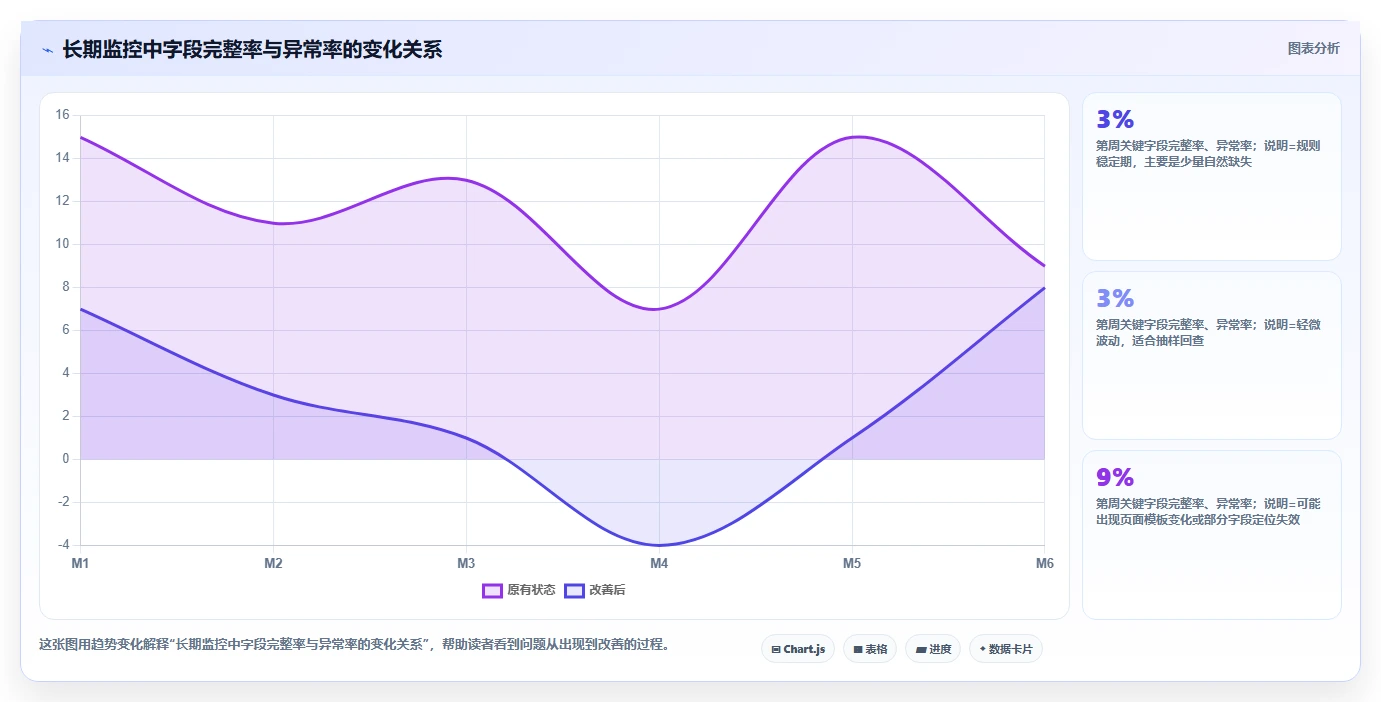Click the y-axis value 16
The width and height of the screenshot is (1381, 702).
tap(62, 115)
